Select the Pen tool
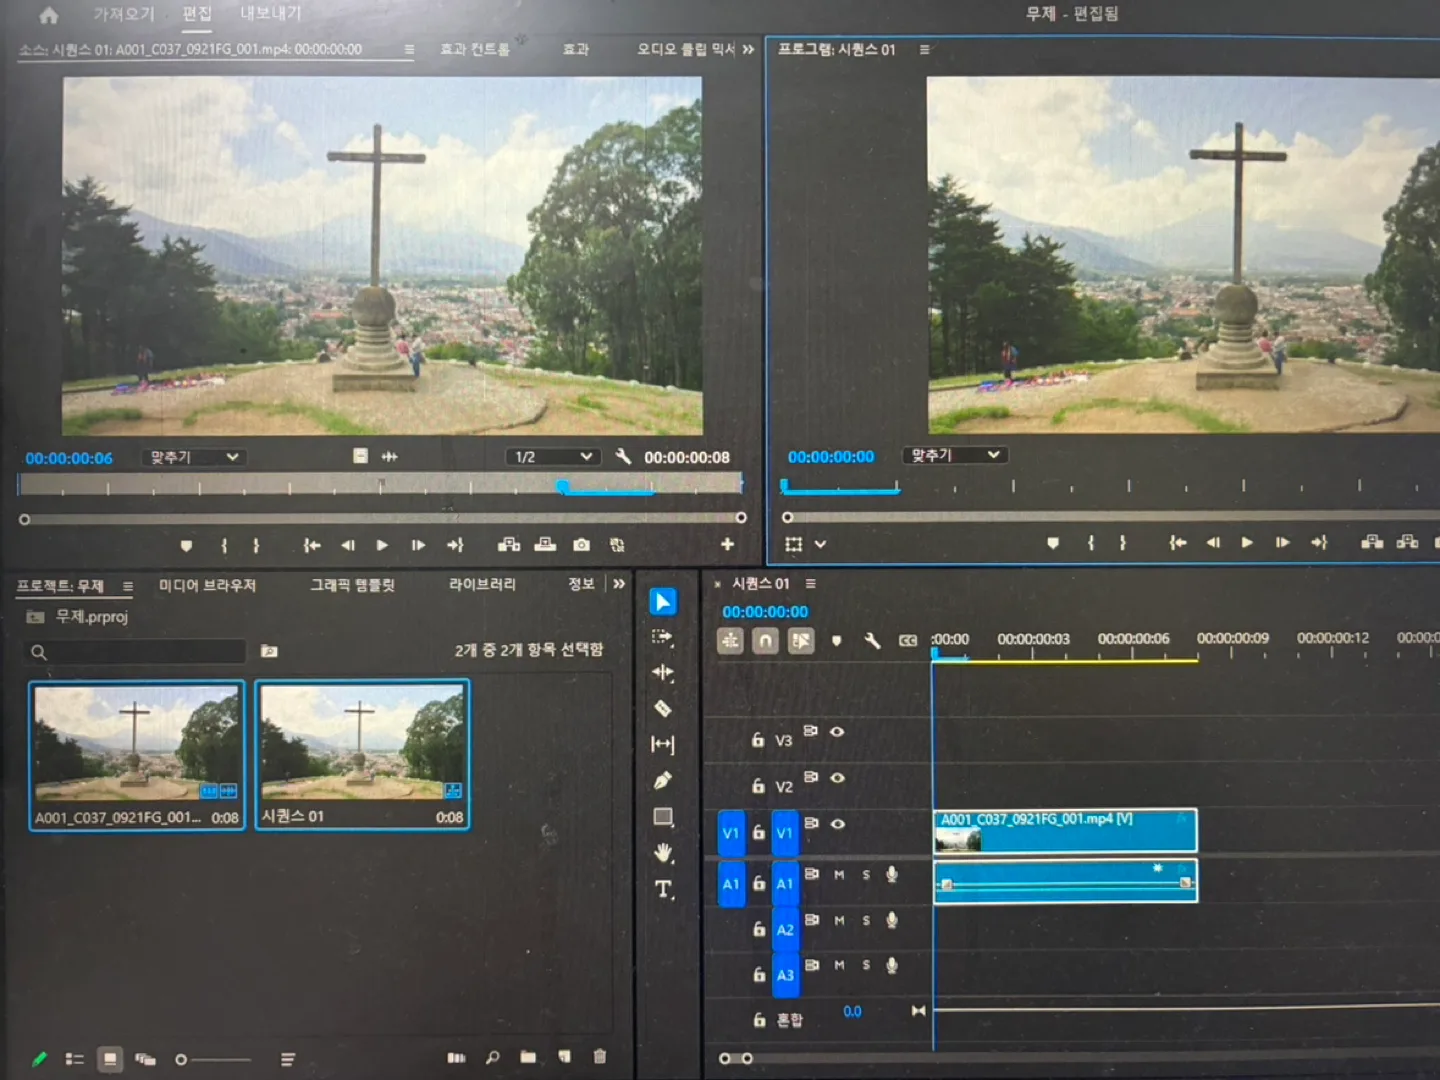This screenshot has height=1080, width=1440. tap(662, 780)
